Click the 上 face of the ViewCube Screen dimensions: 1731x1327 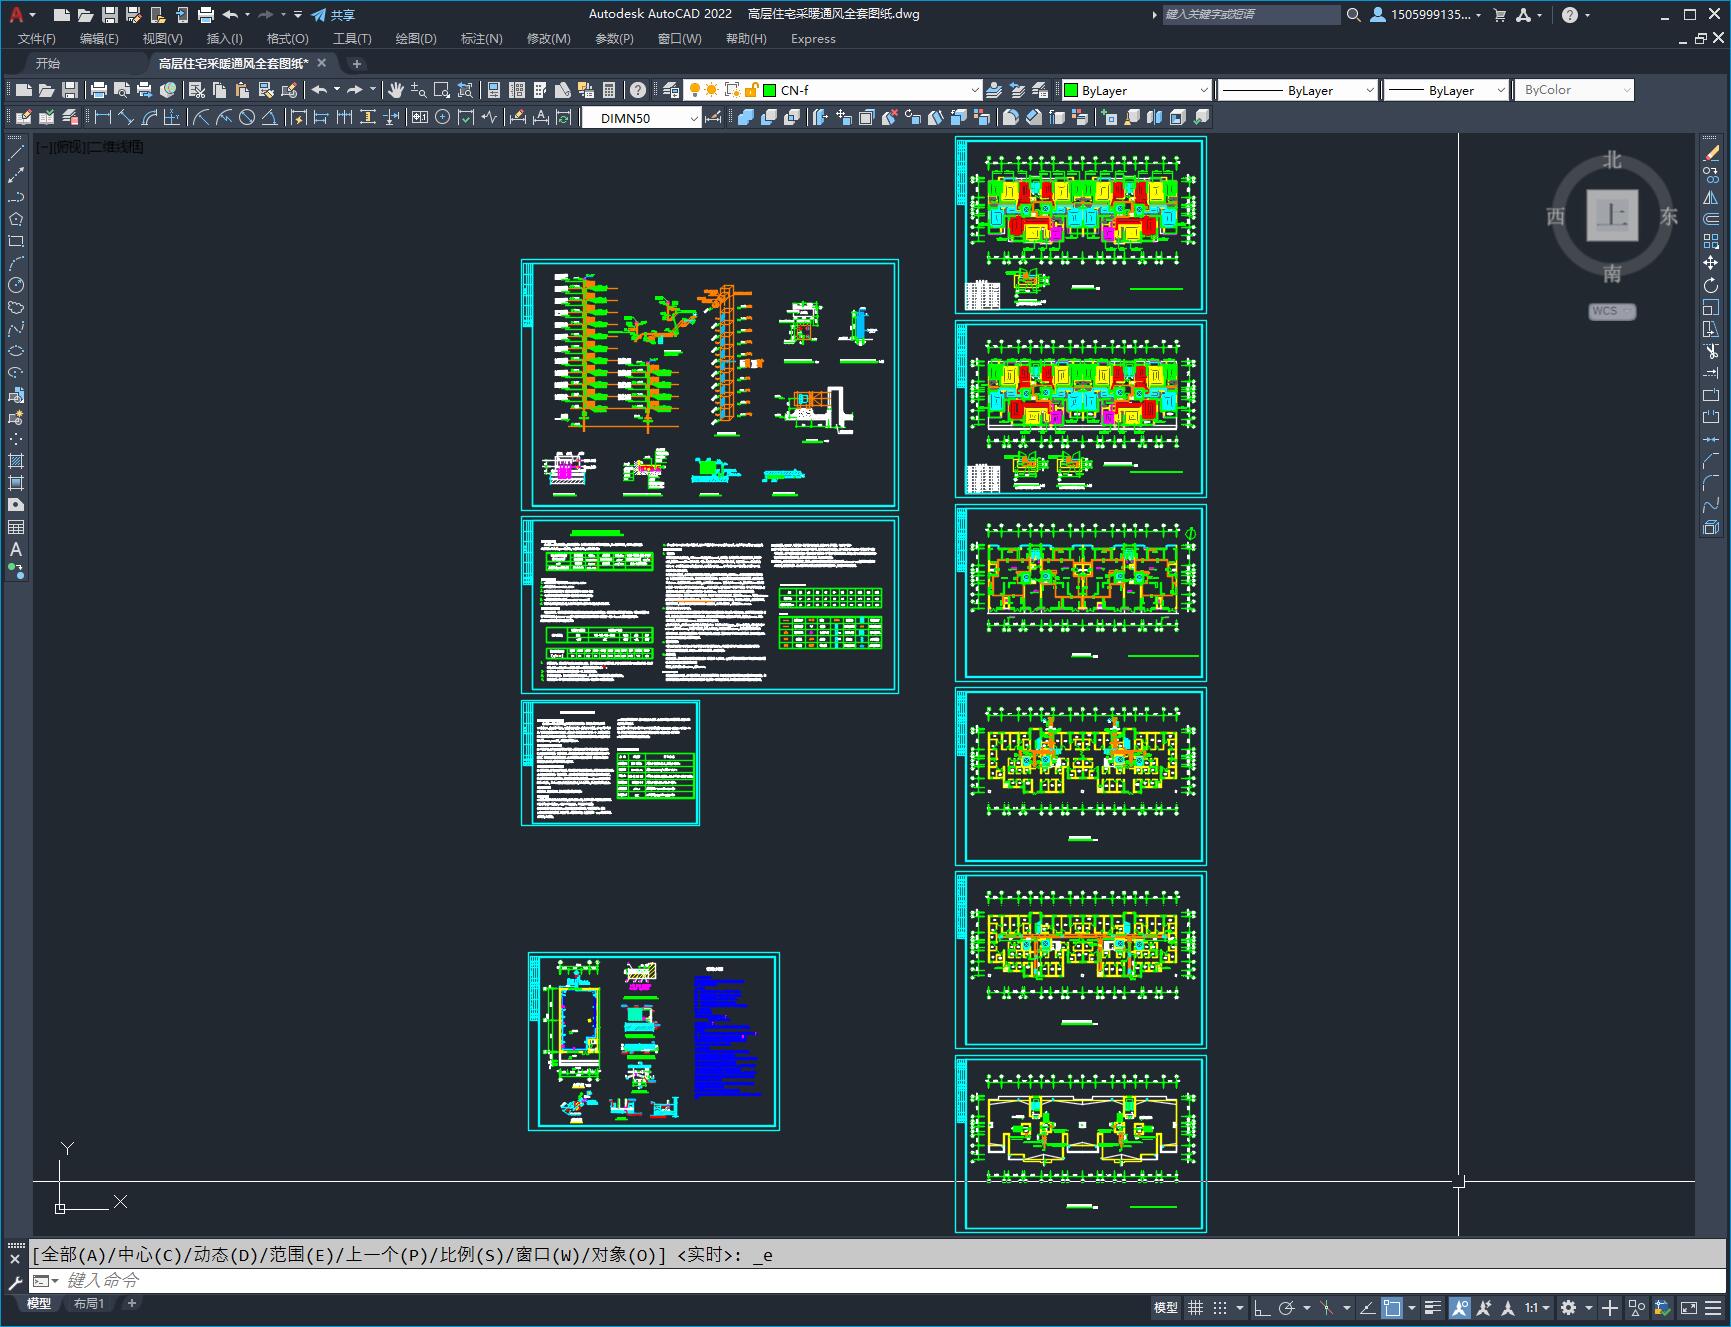(1612, 215)
